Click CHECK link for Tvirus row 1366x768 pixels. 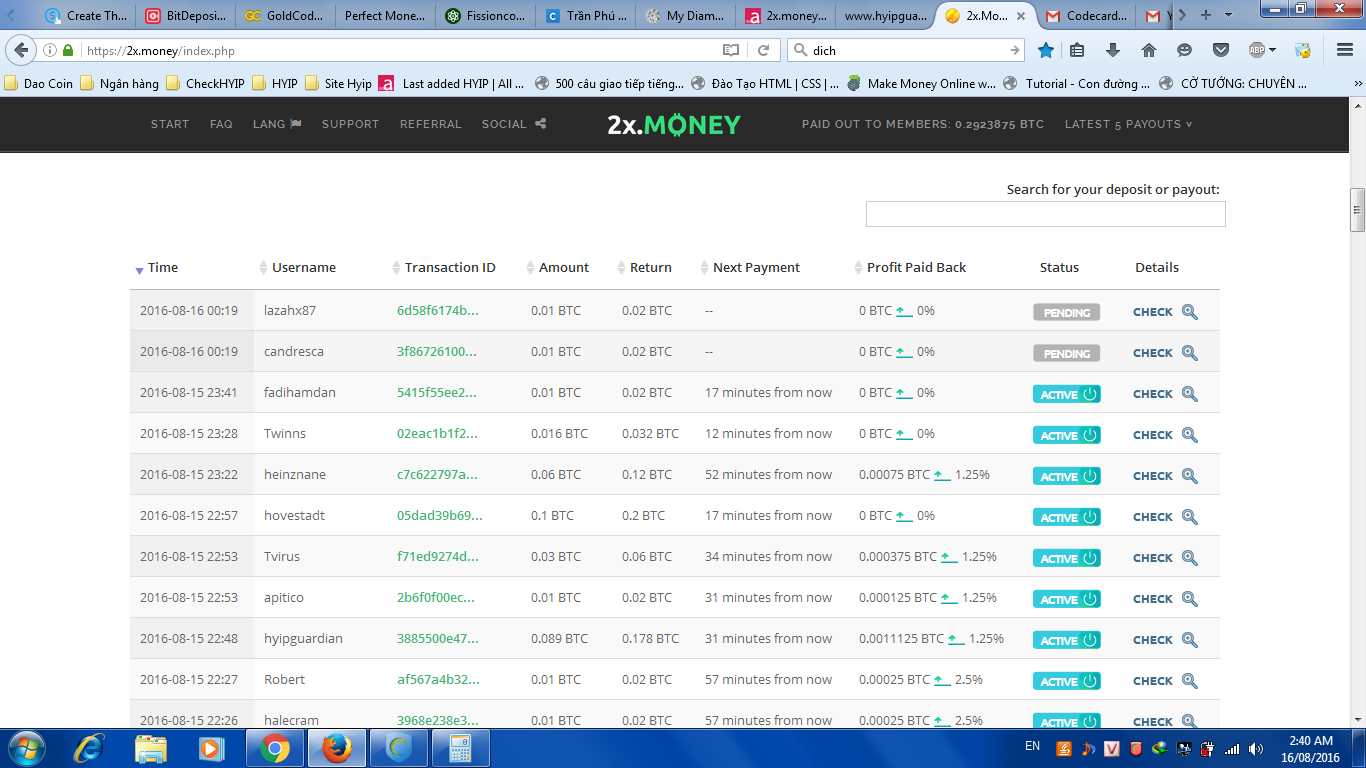1153,558
